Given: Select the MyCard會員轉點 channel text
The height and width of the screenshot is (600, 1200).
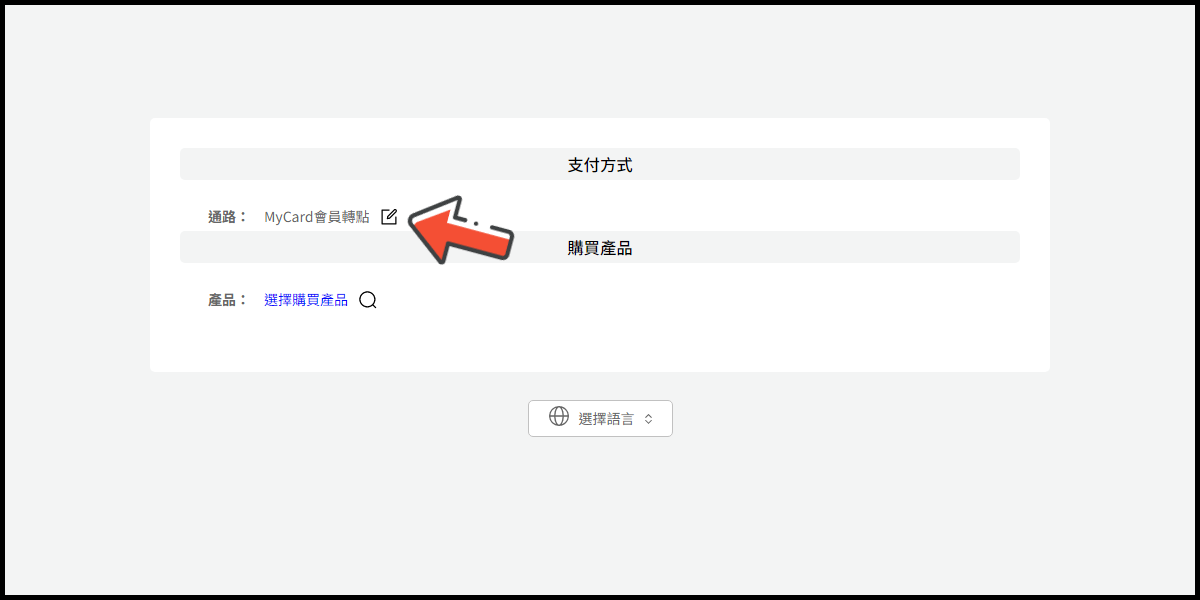Looking at the screenshot, I should (317, 217).
